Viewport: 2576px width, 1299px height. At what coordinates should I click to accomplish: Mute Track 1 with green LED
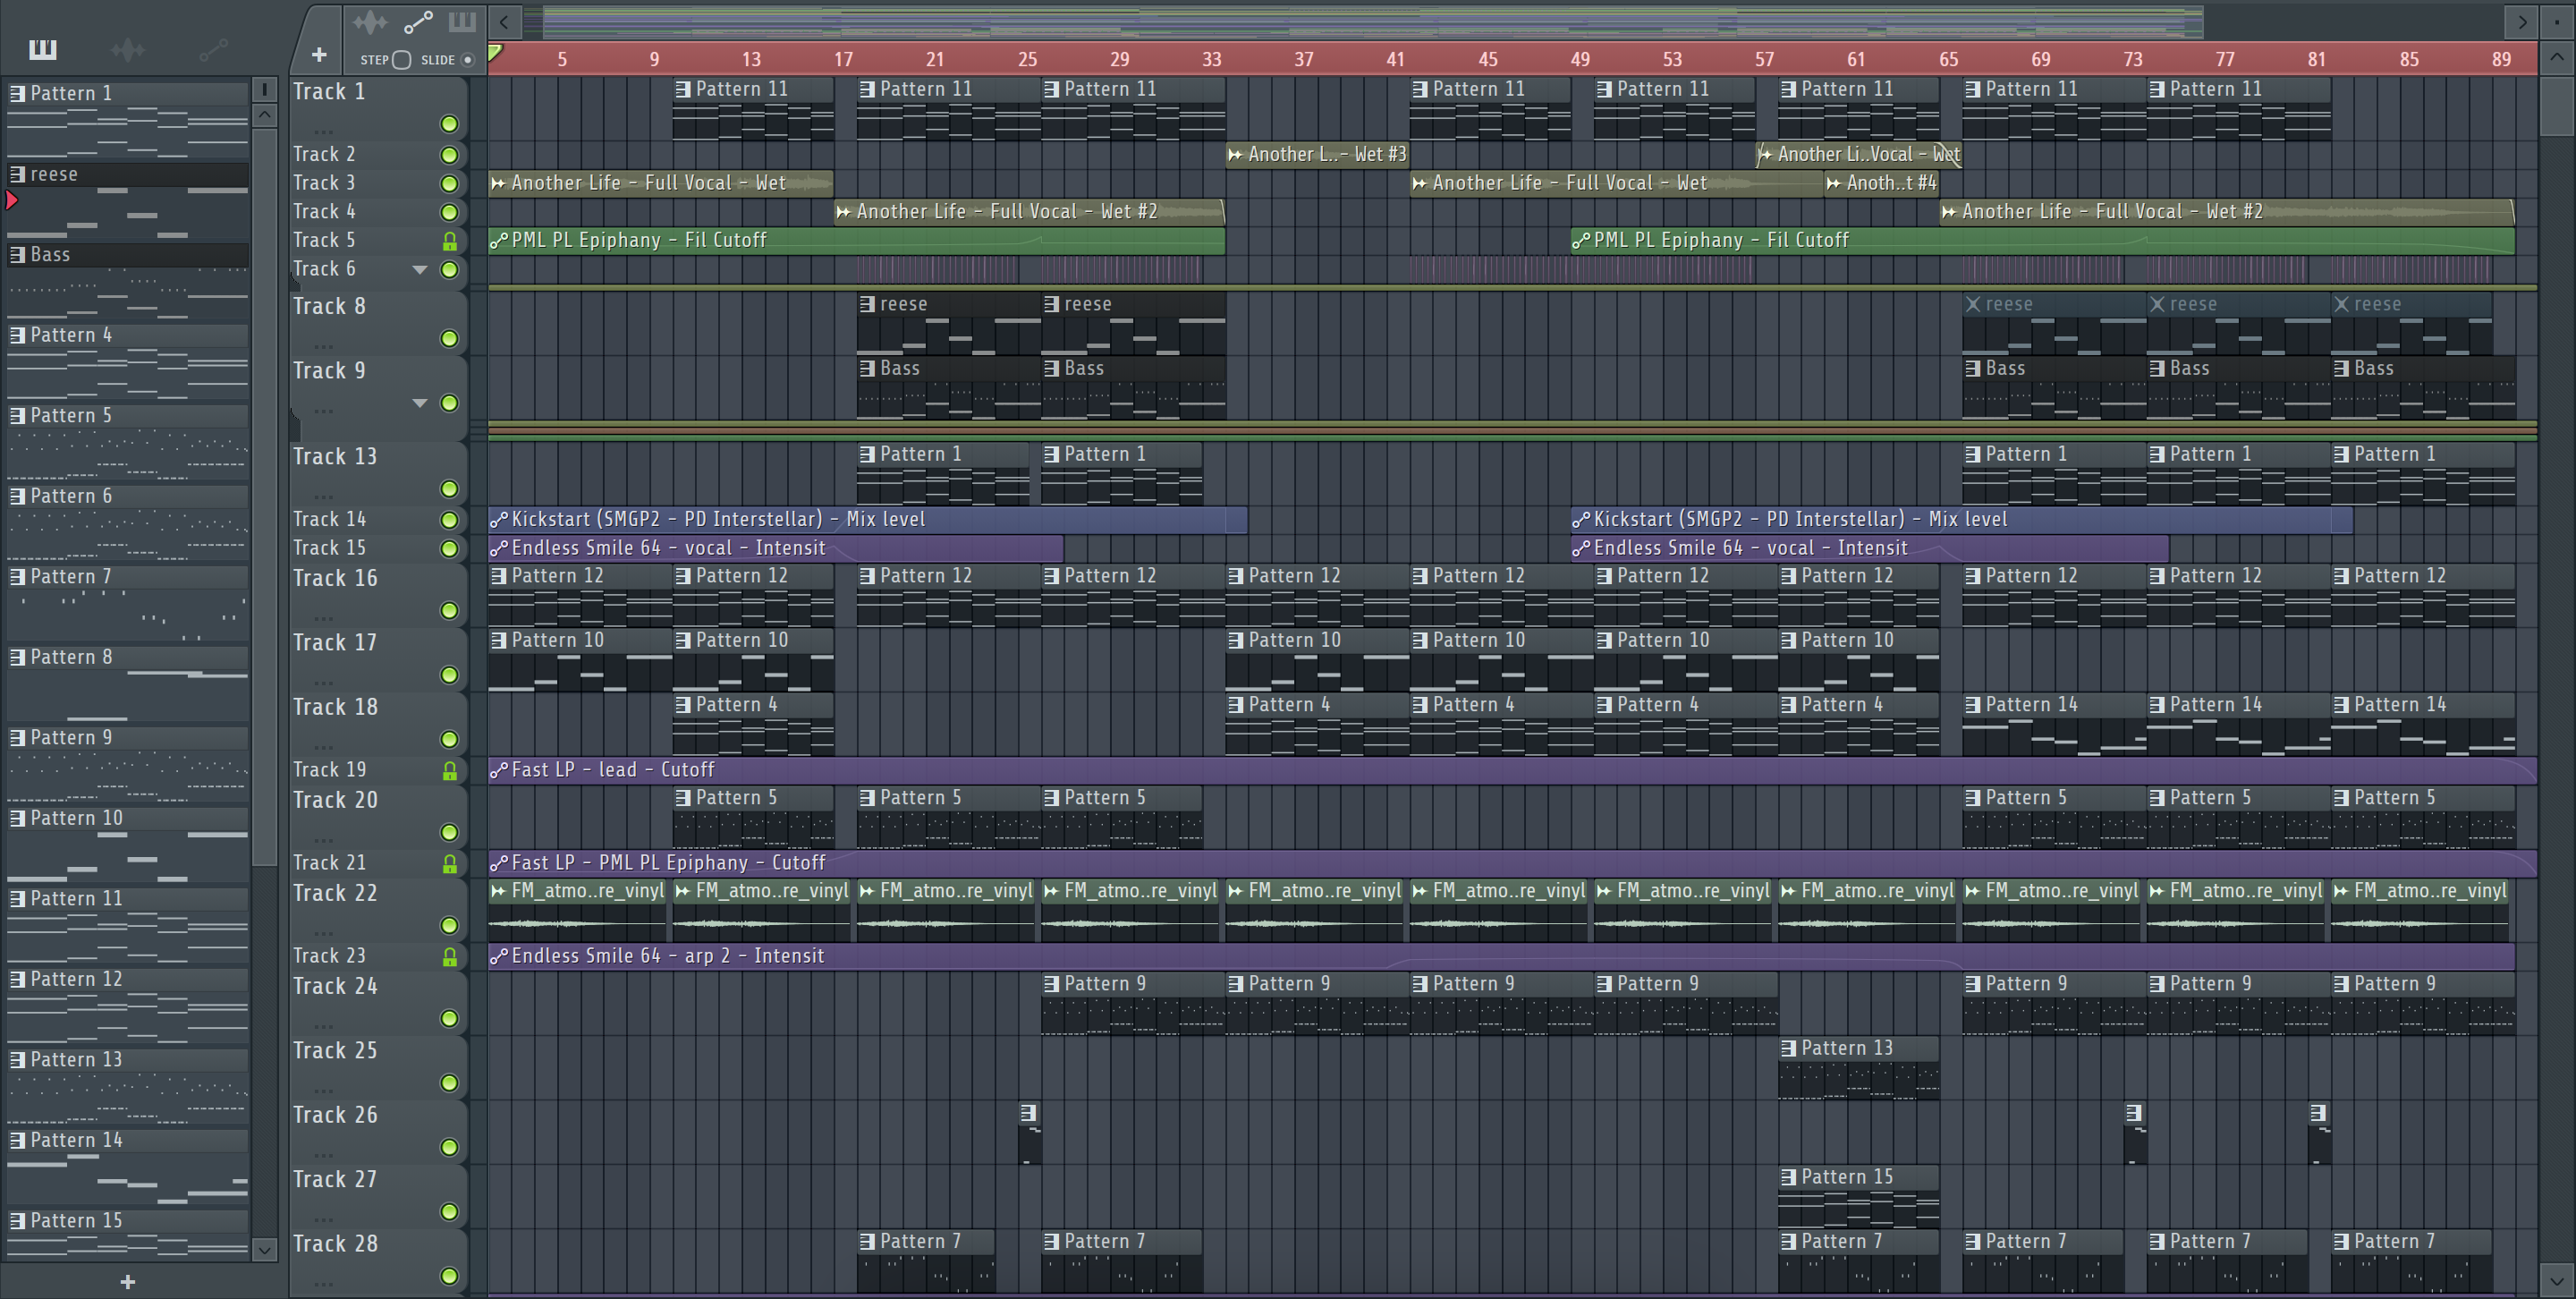point(450,124)
